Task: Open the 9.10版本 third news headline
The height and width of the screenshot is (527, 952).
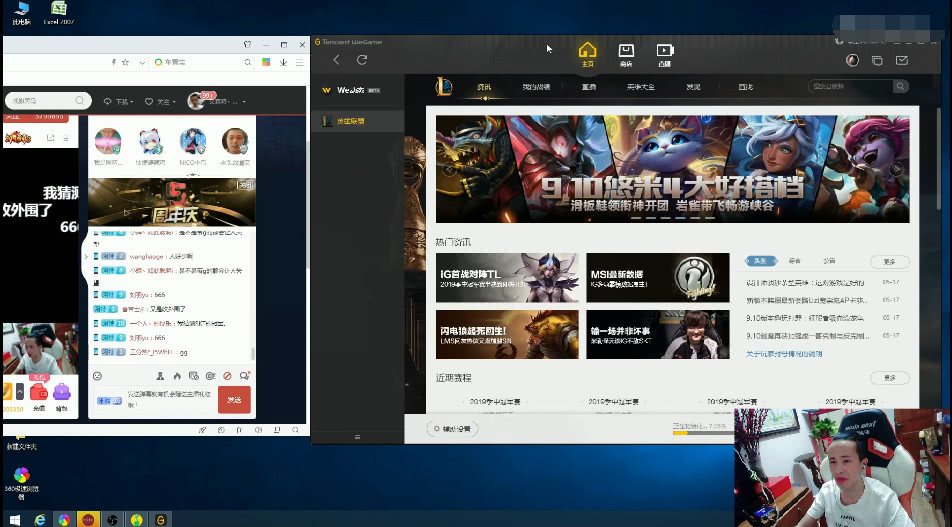Action: click(x=805, y=318)
